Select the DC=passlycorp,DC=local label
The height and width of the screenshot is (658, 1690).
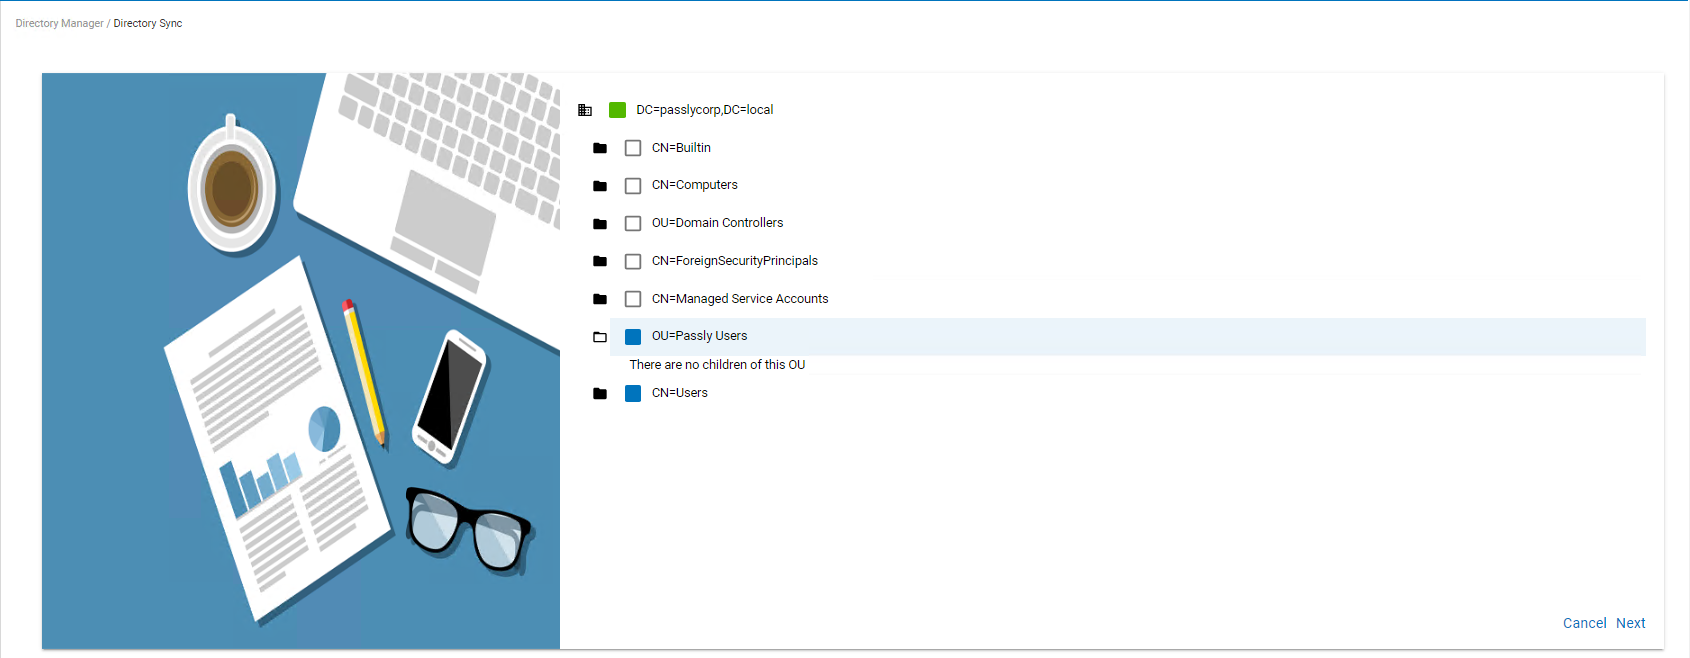click(705, 110)
